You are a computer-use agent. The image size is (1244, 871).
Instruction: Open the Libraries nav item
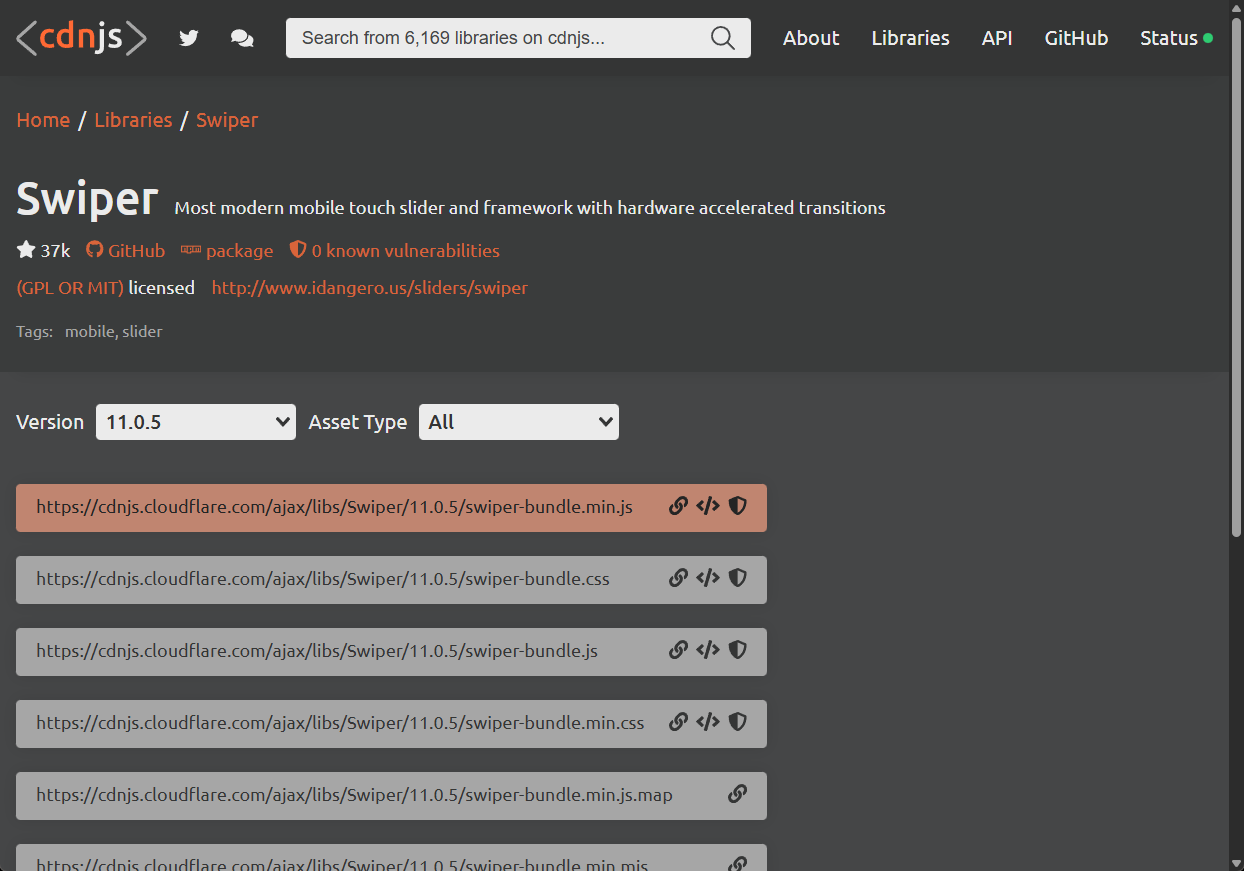pos(910,38)
